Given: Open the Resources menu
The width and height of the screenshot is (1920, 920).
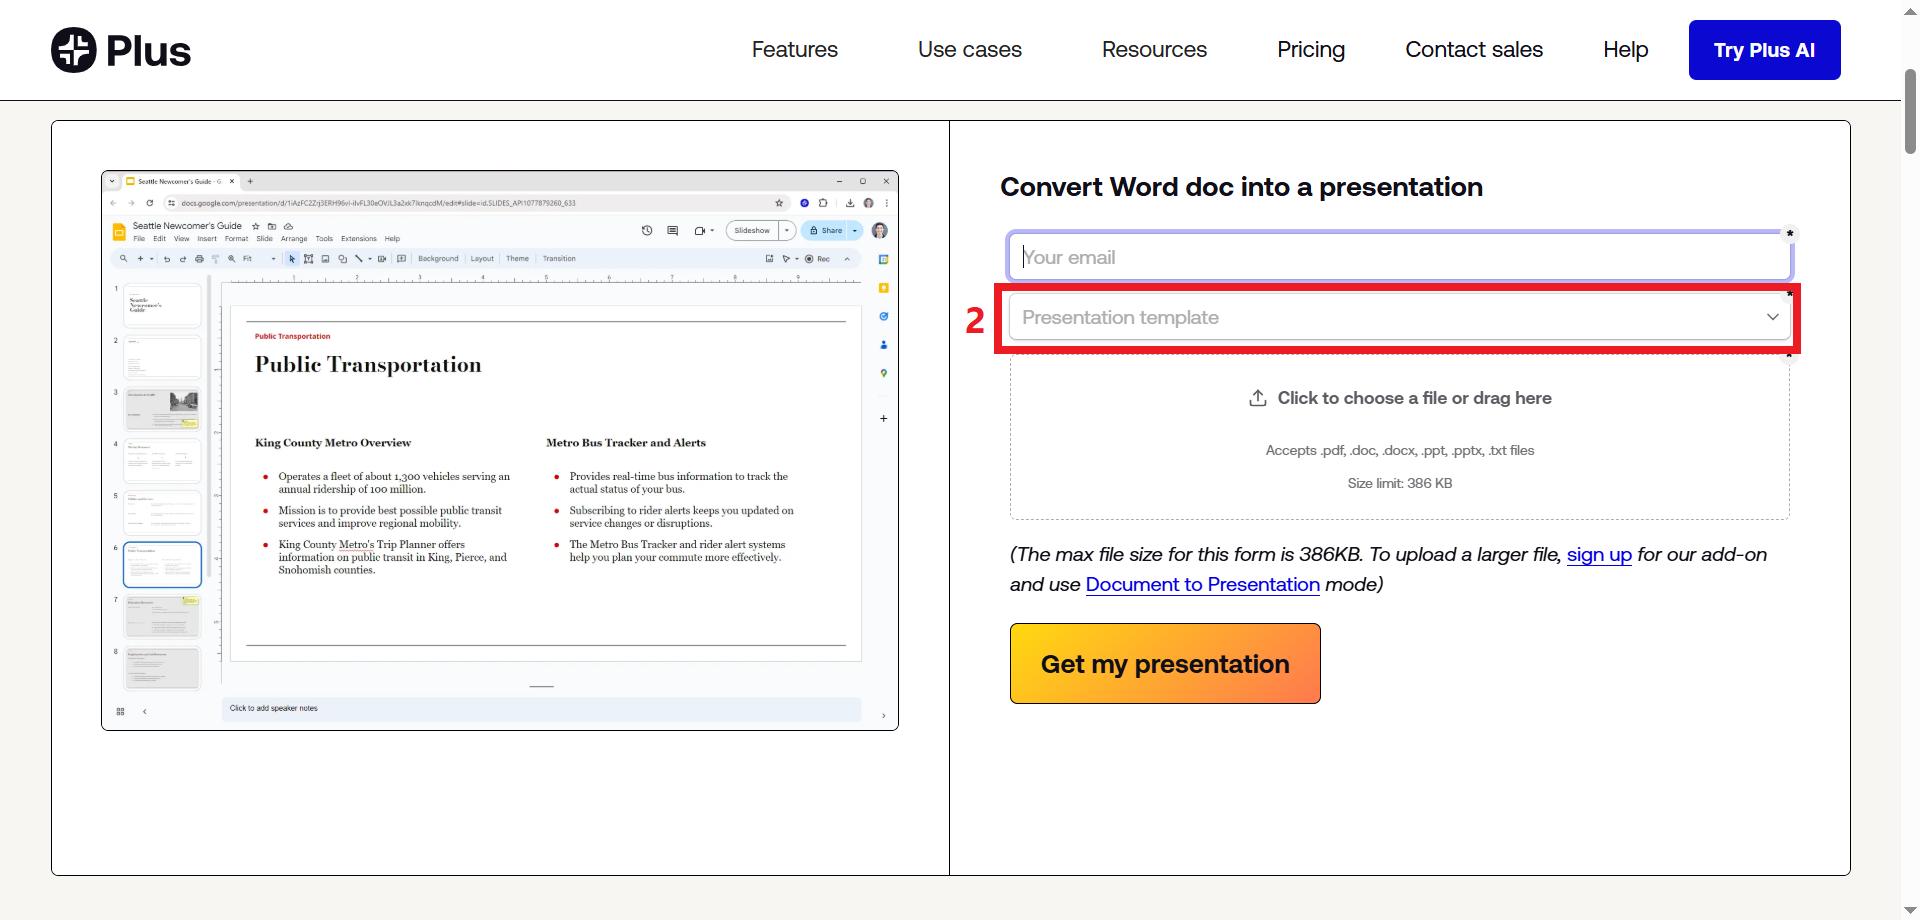Looking at the screenshot, I should pyautogui.click(x=1154, y=50).
